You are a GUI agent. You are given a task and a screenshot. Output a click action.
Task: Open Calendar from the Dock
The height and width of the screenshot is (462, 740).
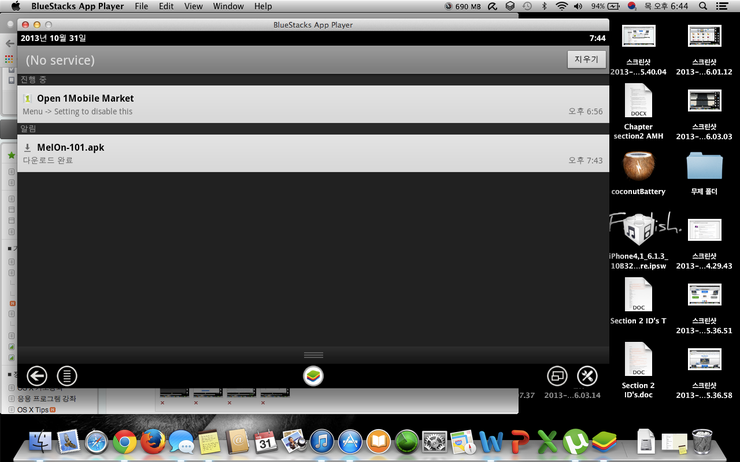tap(265, 442)
